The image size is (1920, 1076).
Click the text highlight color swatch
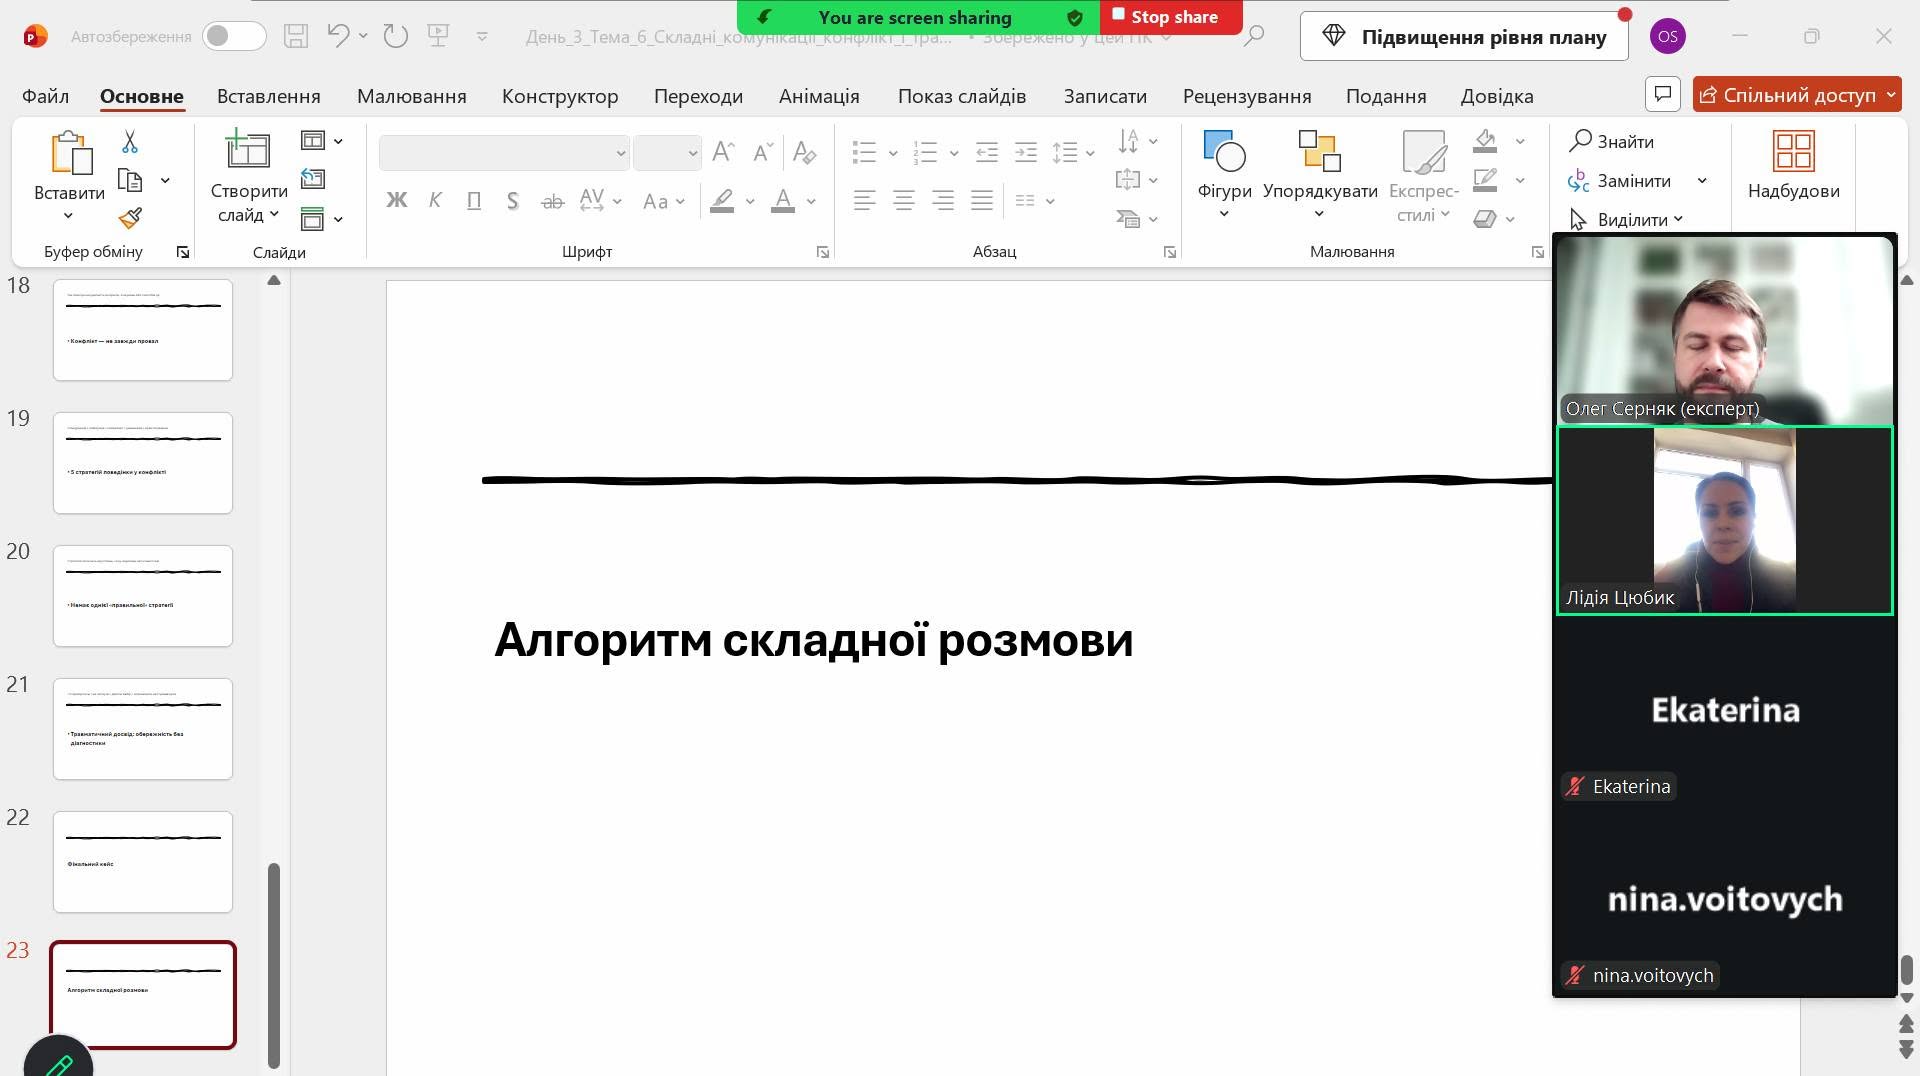pyautogui.click(x=722, y=201)
